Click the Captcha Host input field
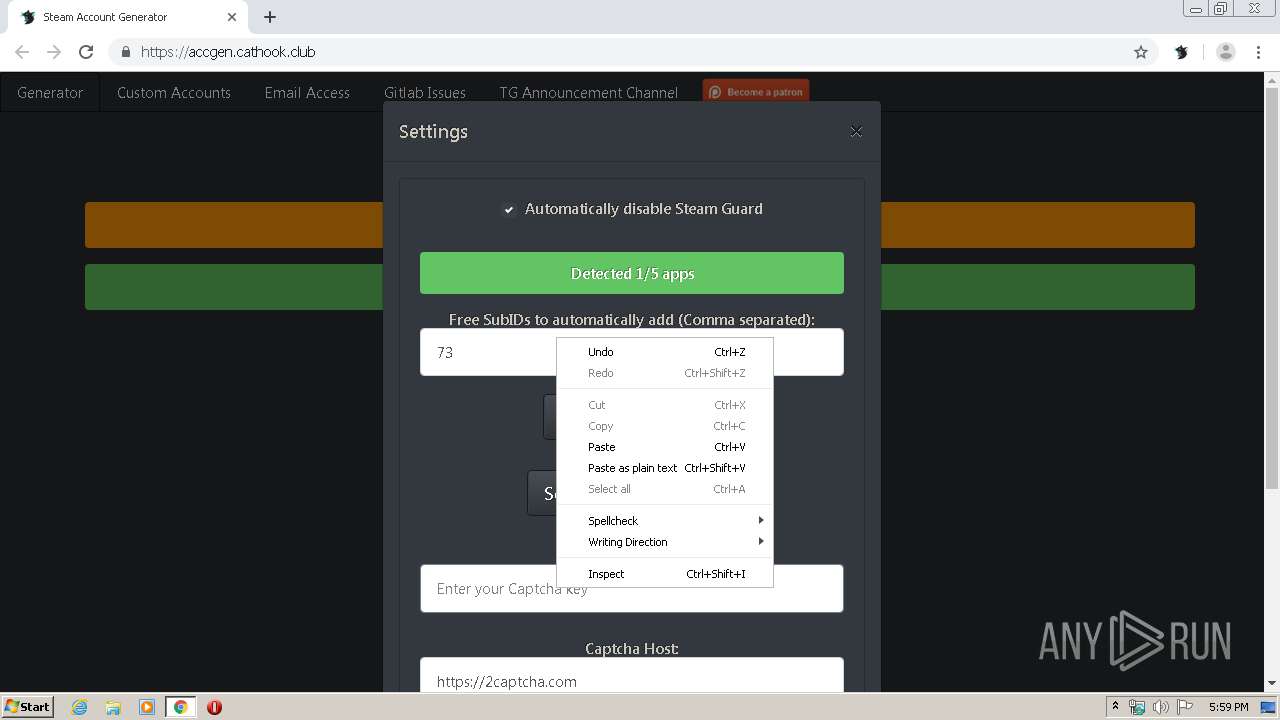The width and height of the screenshot is (1280, 720). pos(632,677)
